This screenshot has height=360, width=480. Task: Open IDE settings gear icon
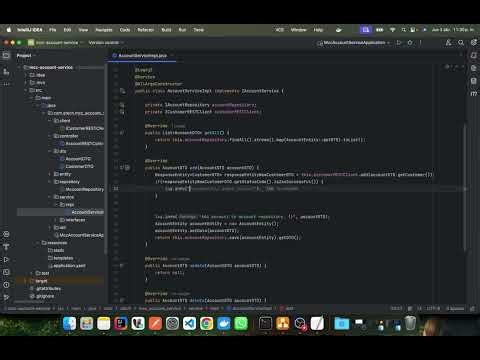tap(474, 42)
